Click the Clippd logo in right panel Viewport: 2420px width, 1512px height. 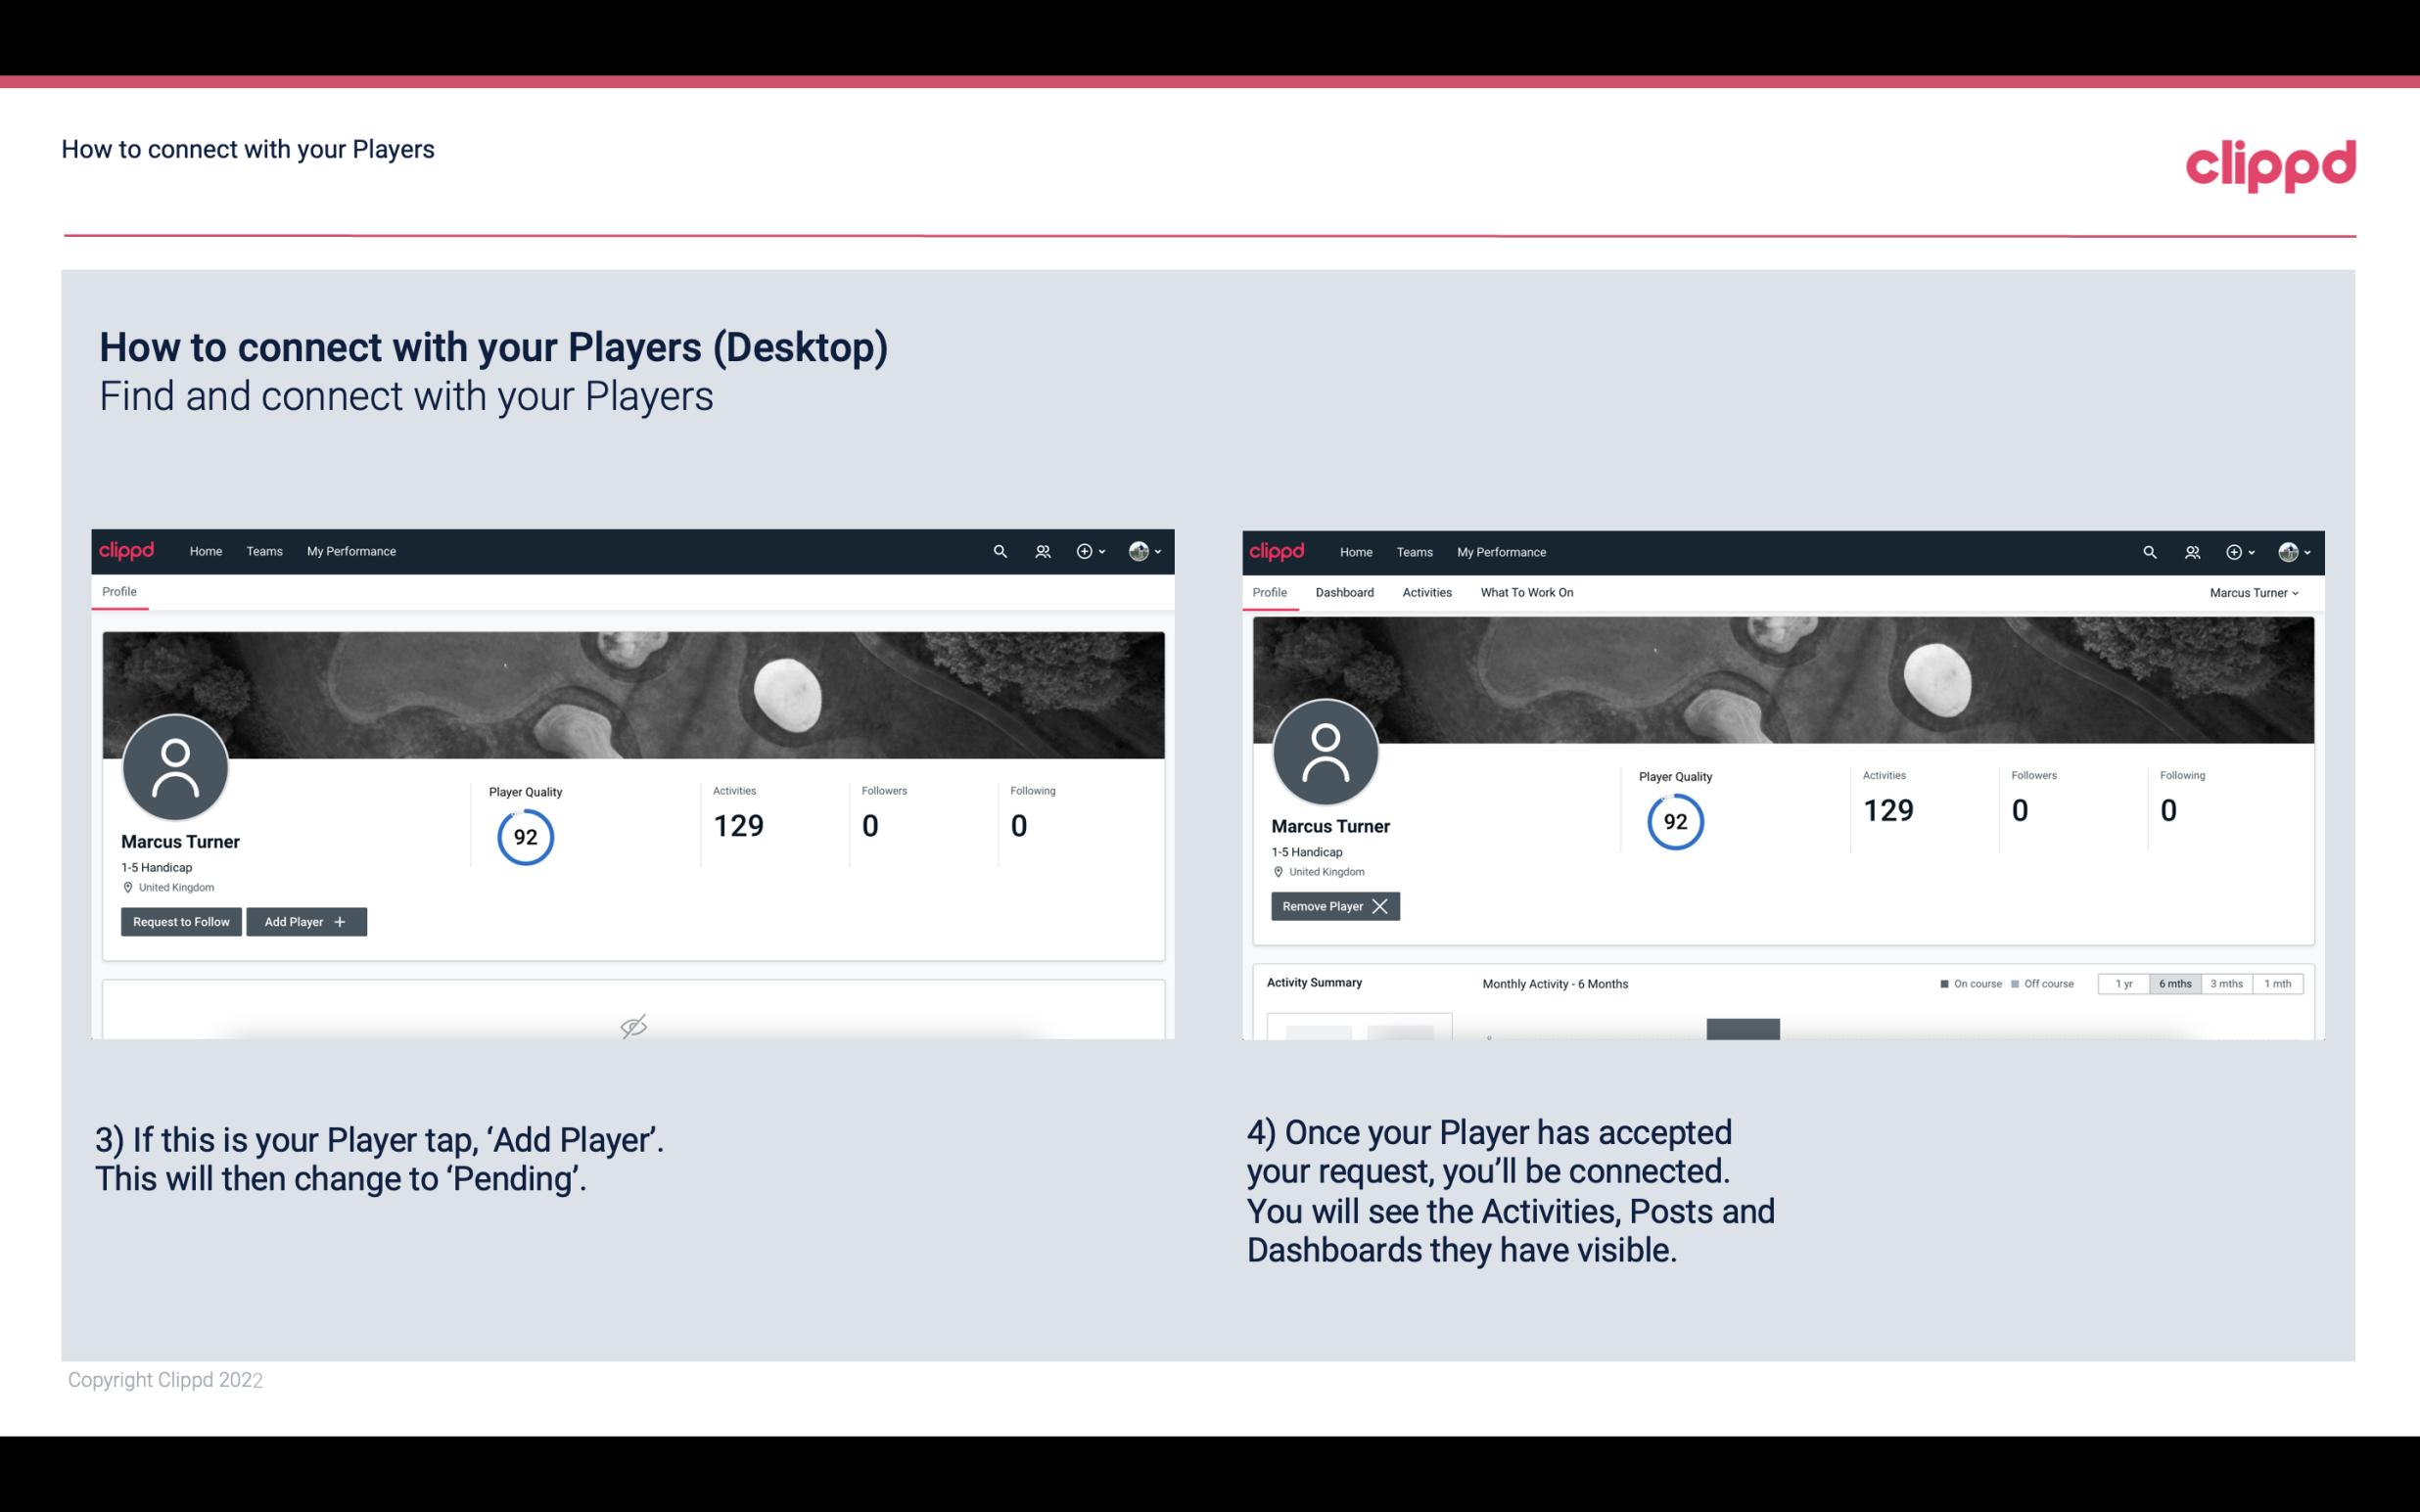[x=1278, y=552]
